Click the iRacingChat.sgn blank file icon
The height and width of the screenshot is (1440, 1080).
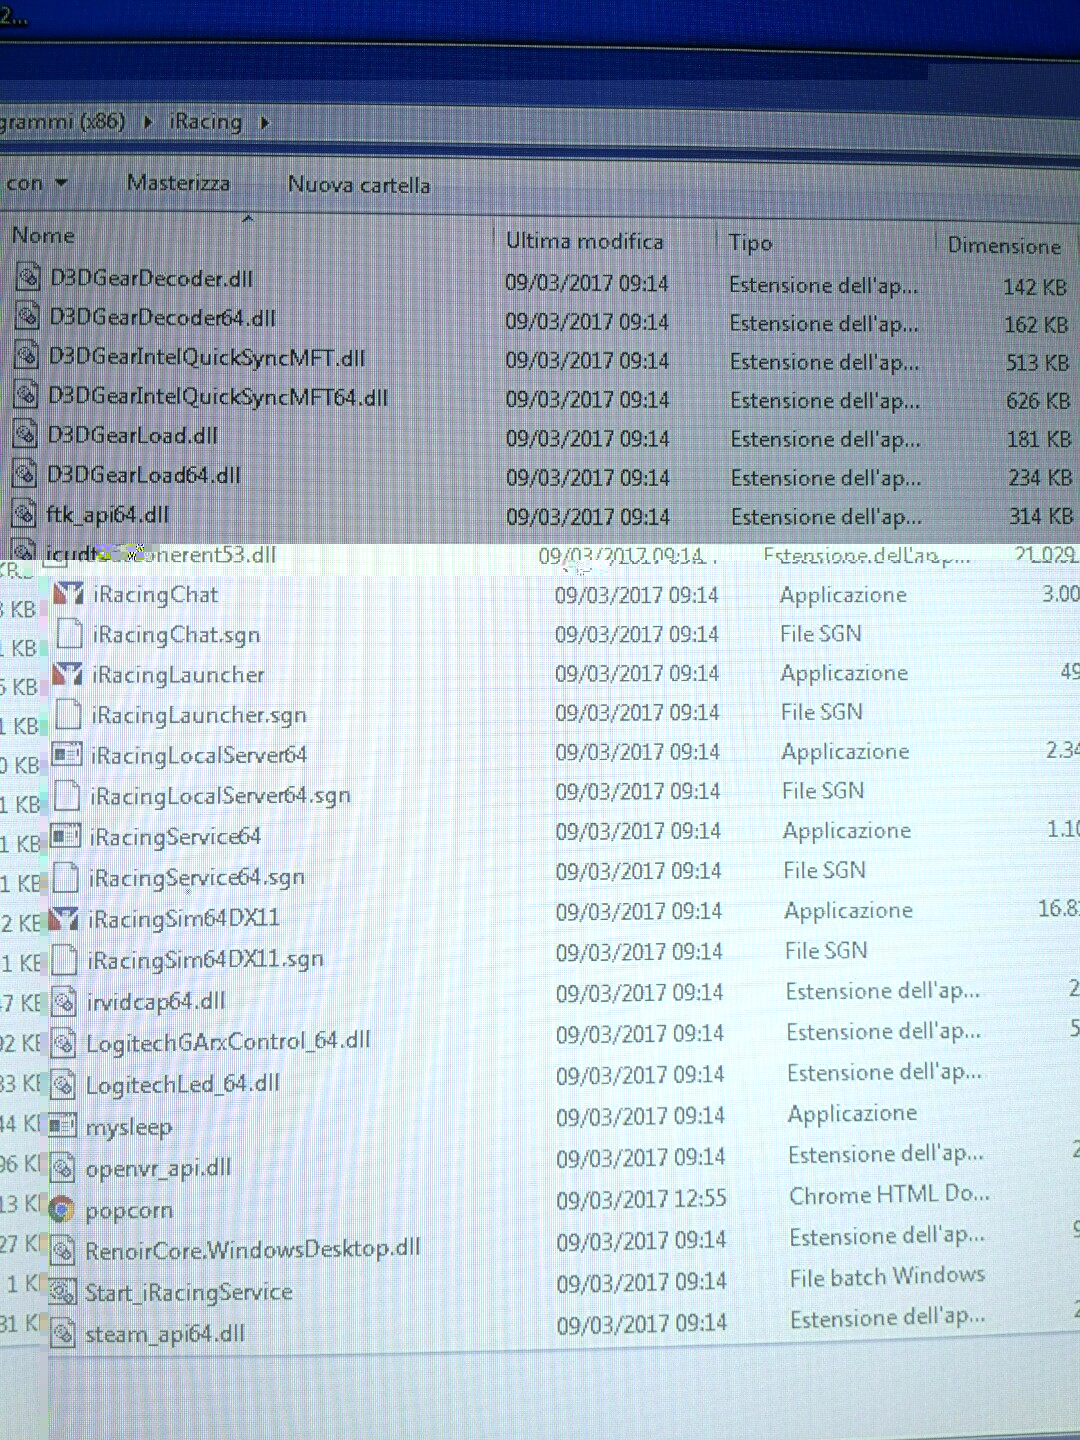coord(68,634)
